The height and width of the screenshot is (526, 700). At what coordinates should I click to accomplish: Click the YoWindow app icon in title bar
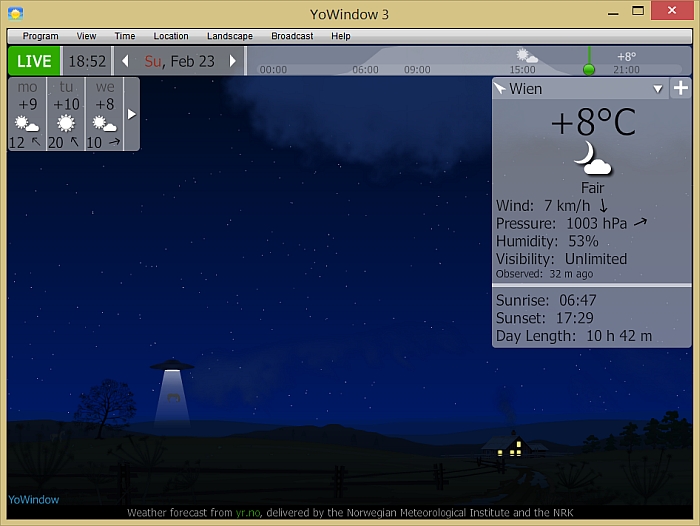click(x=16, y=14)
